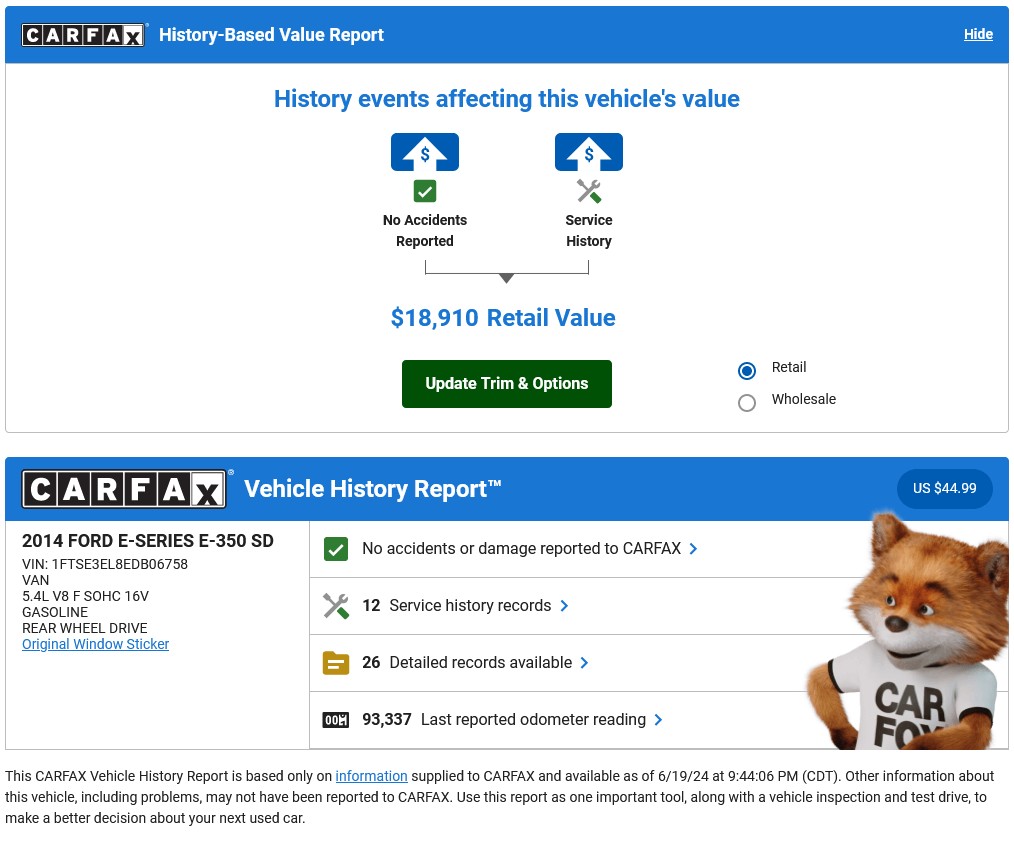
Task: Expand the Detailed records available chevron
Action: click(585, 663)
